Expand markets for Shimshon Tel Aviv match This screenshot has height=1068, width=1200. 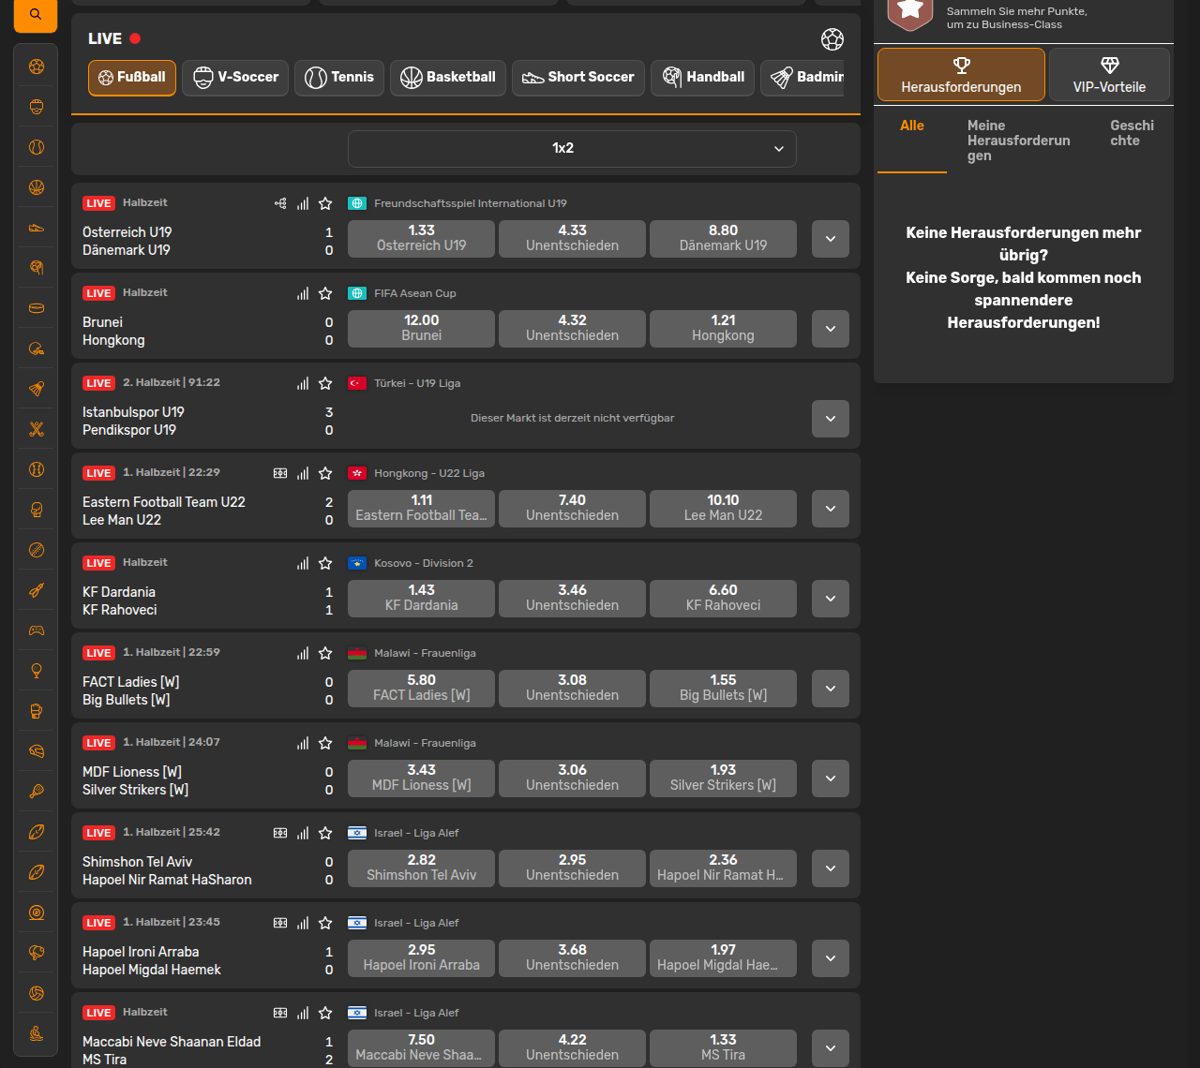[x=830, y=869]
